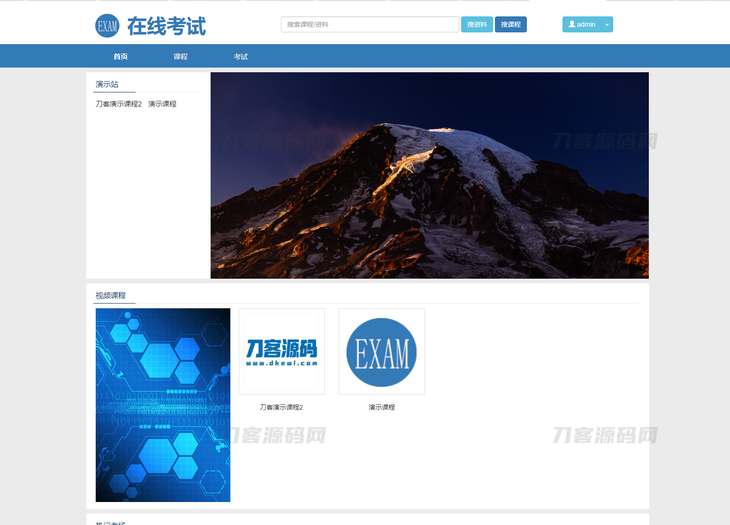The width and height of the screenshot is (730, 525).
Task: Switch to the 考试 nav tab
Action: [241, 57]
